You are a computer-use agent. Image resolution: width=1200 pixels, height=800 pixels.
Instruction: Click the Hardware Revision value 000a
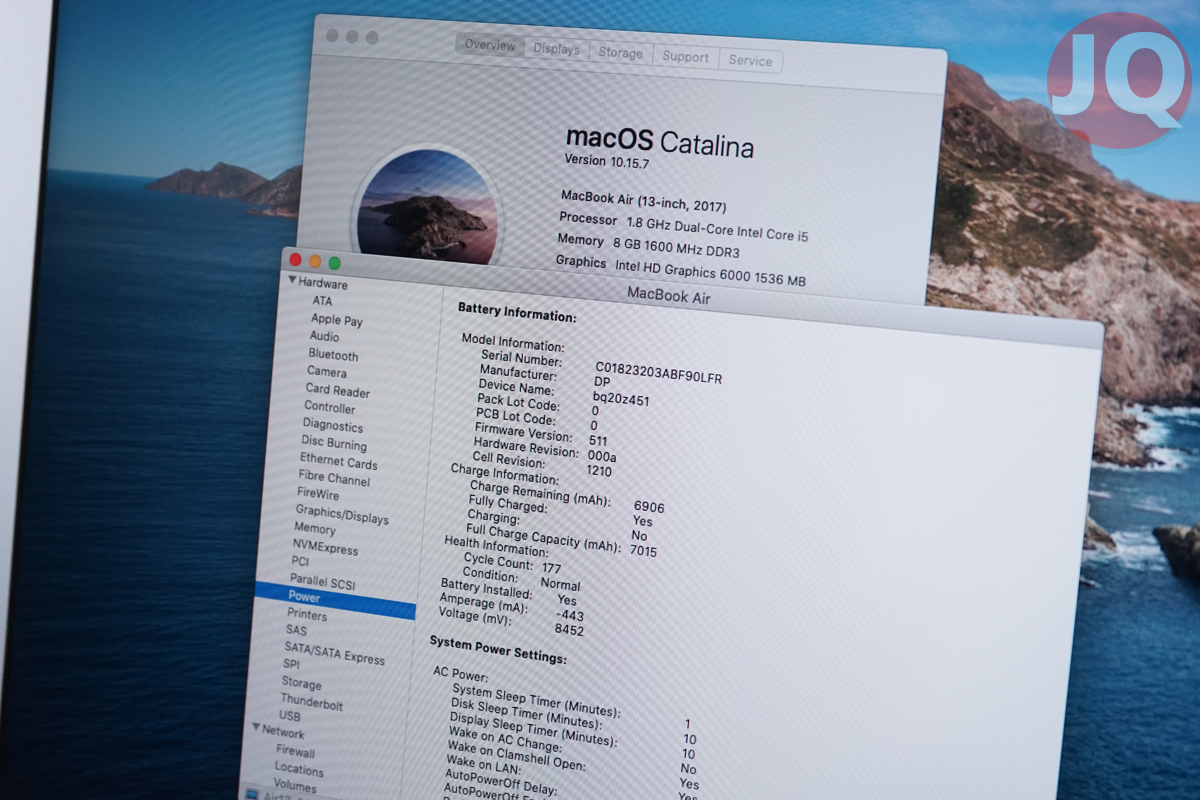pos(601,455)
